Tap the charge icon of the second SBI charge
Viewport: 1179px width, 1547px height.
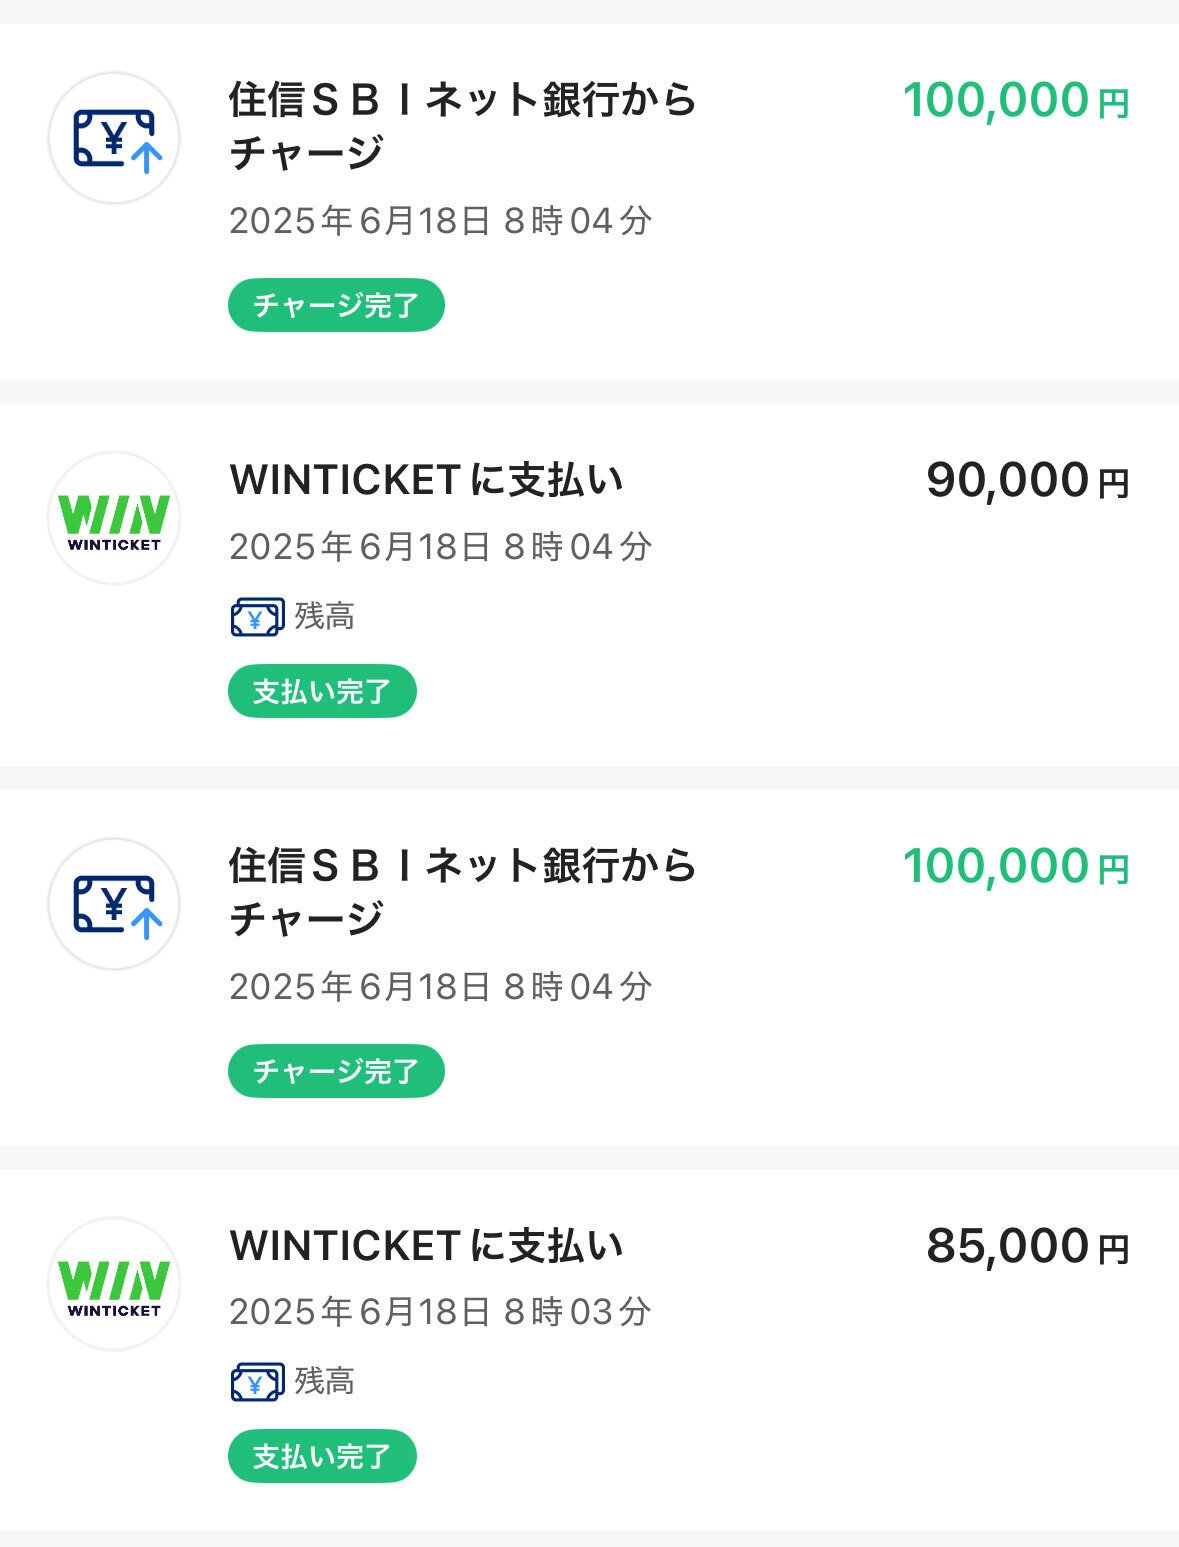coord(114,904)
